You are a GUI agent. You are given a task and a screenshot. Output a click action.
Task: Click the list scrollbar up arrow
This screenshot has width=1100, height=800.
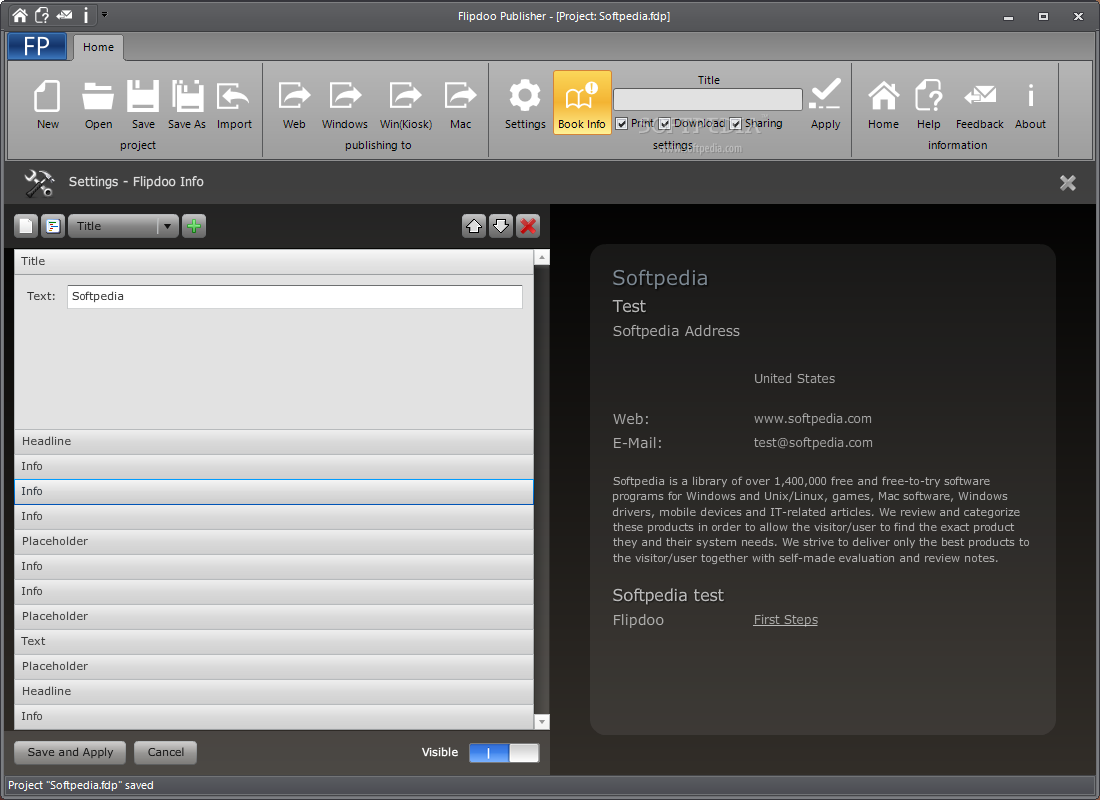point(542,258)
